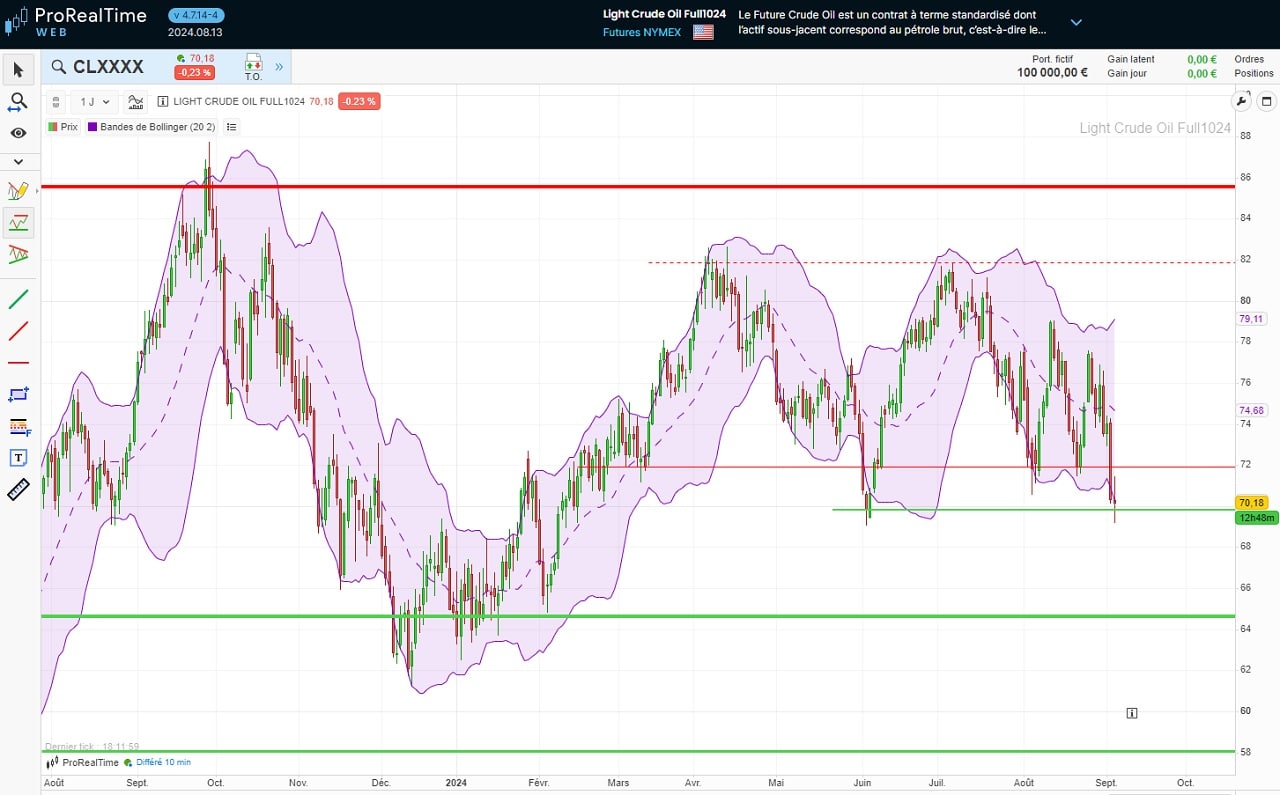Select the text annotation tool
The height and width of the screenshot is (795, 1280).
click(18, 458)
